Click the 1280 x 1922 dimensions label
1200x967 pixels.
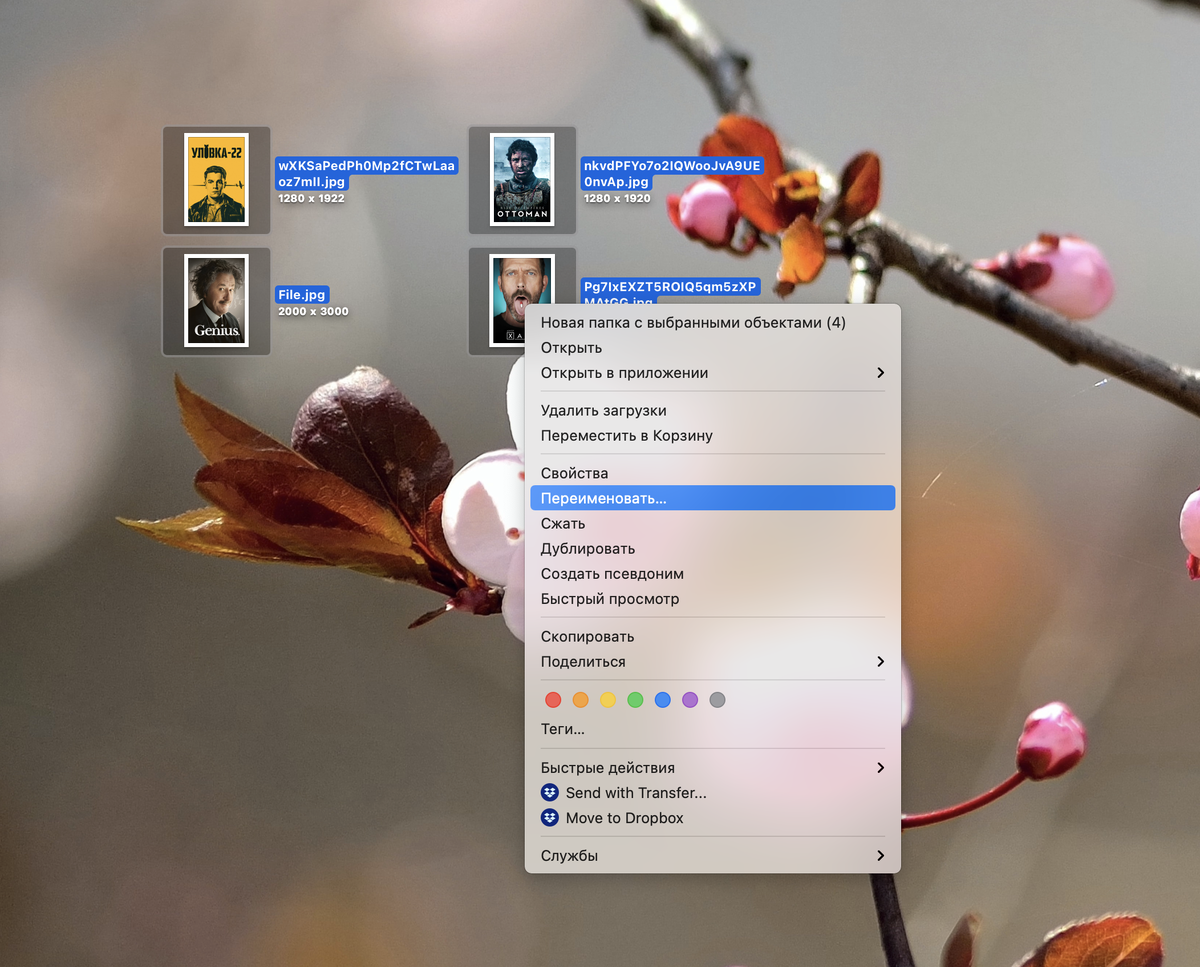[311, 199]
